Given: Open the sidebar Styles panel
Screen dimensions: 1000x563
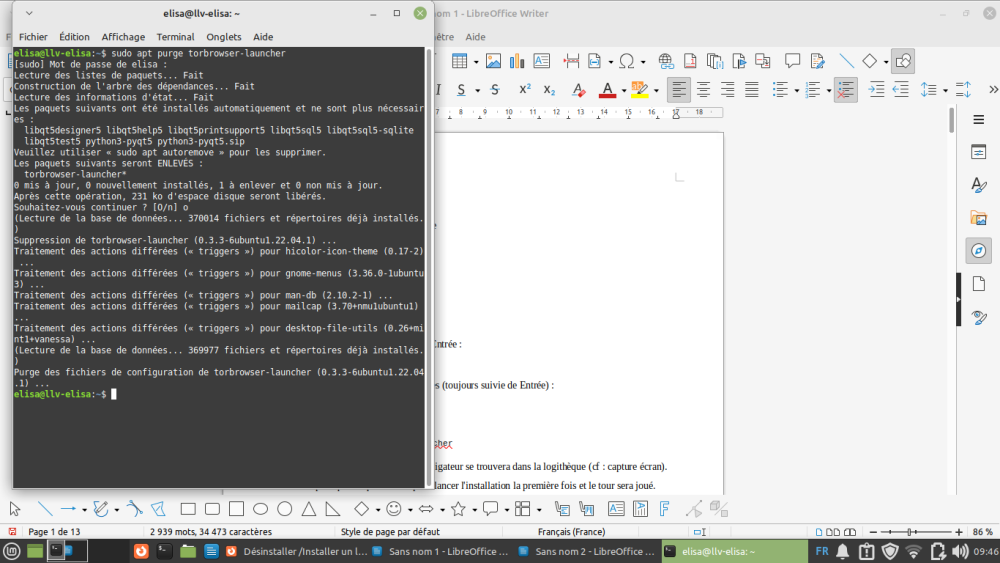Looking at the screenshot, I should (x=979, y=185).
